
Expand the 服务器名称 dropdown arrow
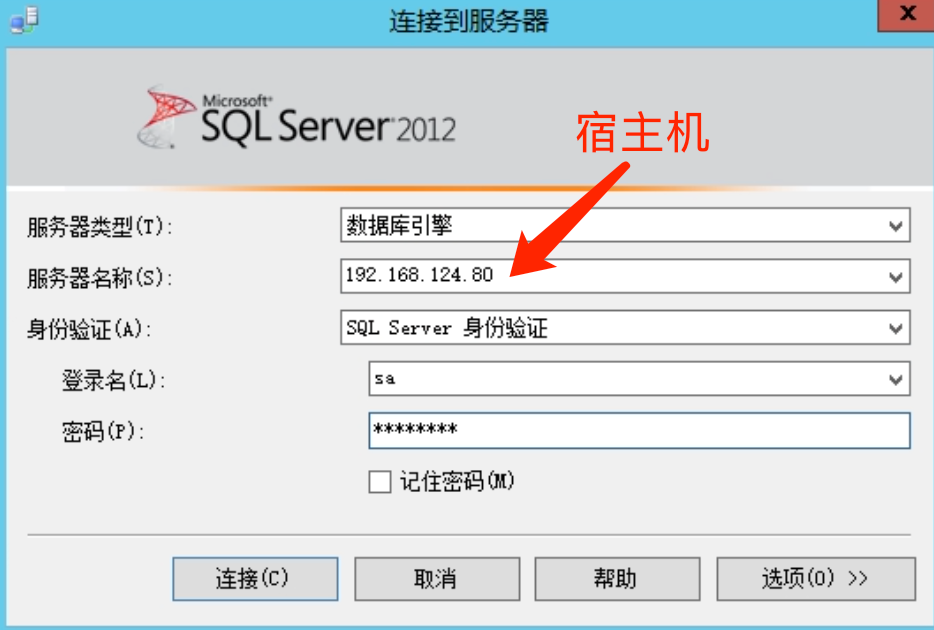point(895,277)
